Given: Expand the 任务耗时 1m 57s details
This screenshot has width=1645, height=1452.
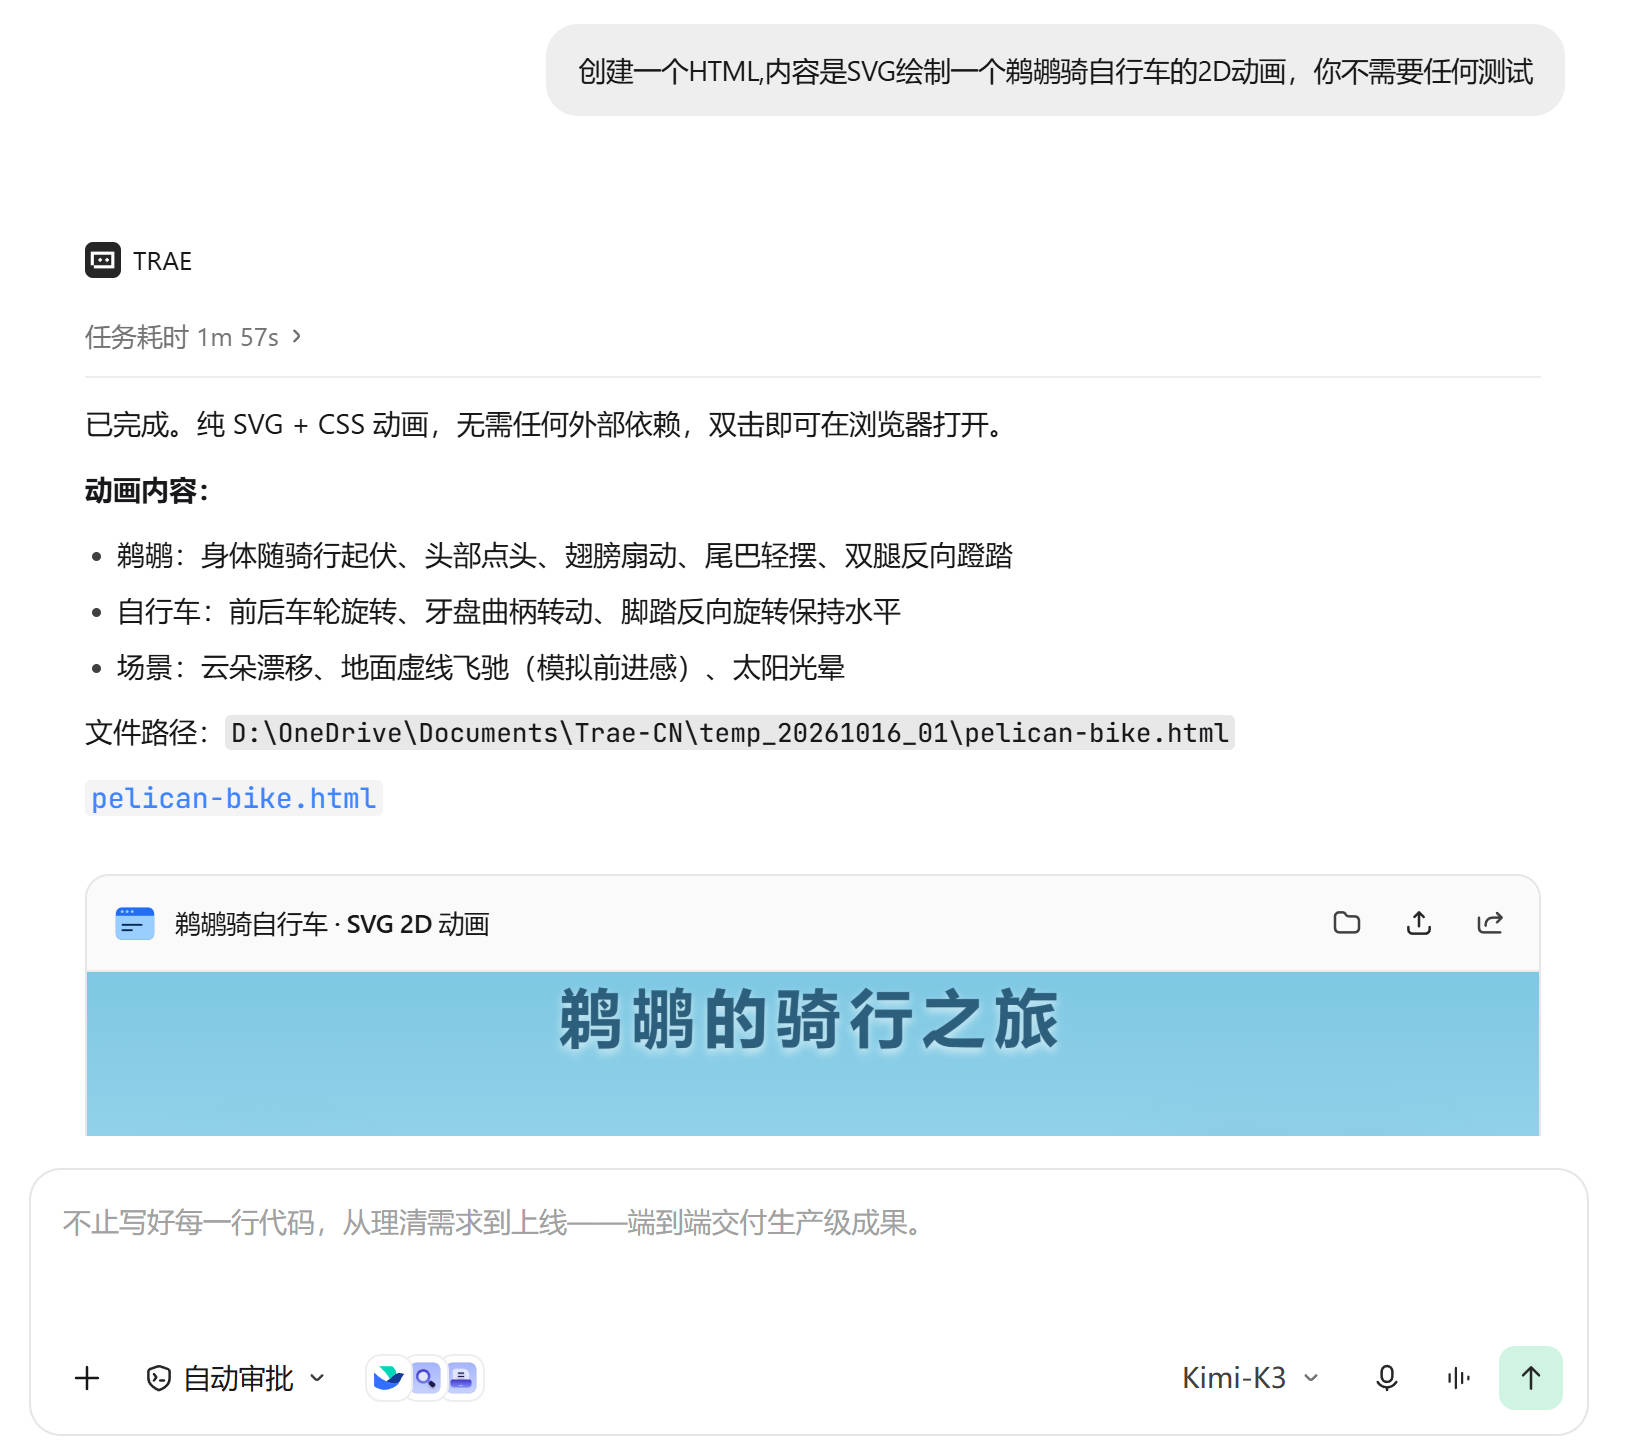Looking at the screenshot, I should click(x=193, y=337).
